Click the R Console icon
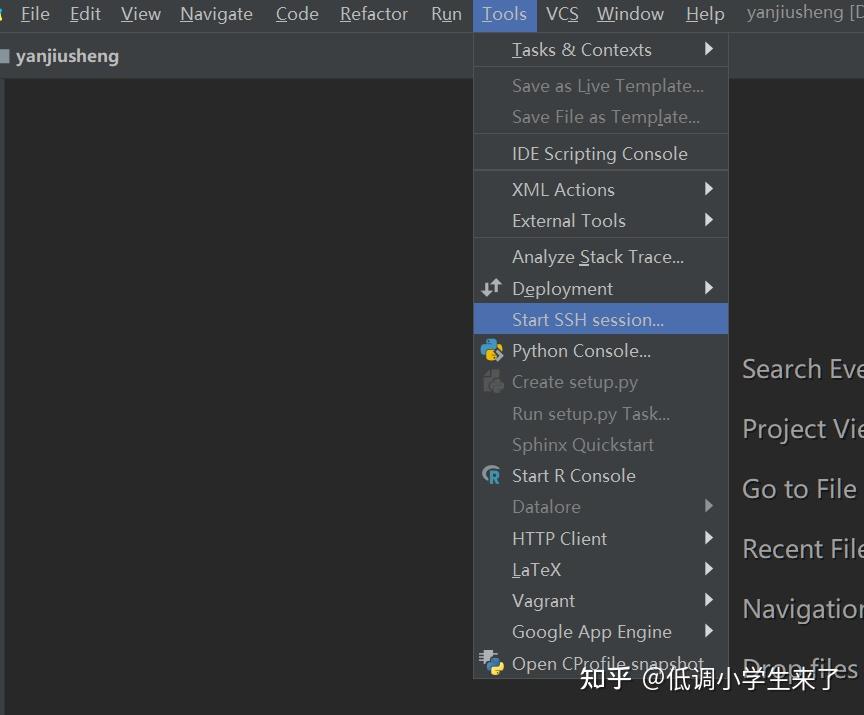 click(492, 475)
